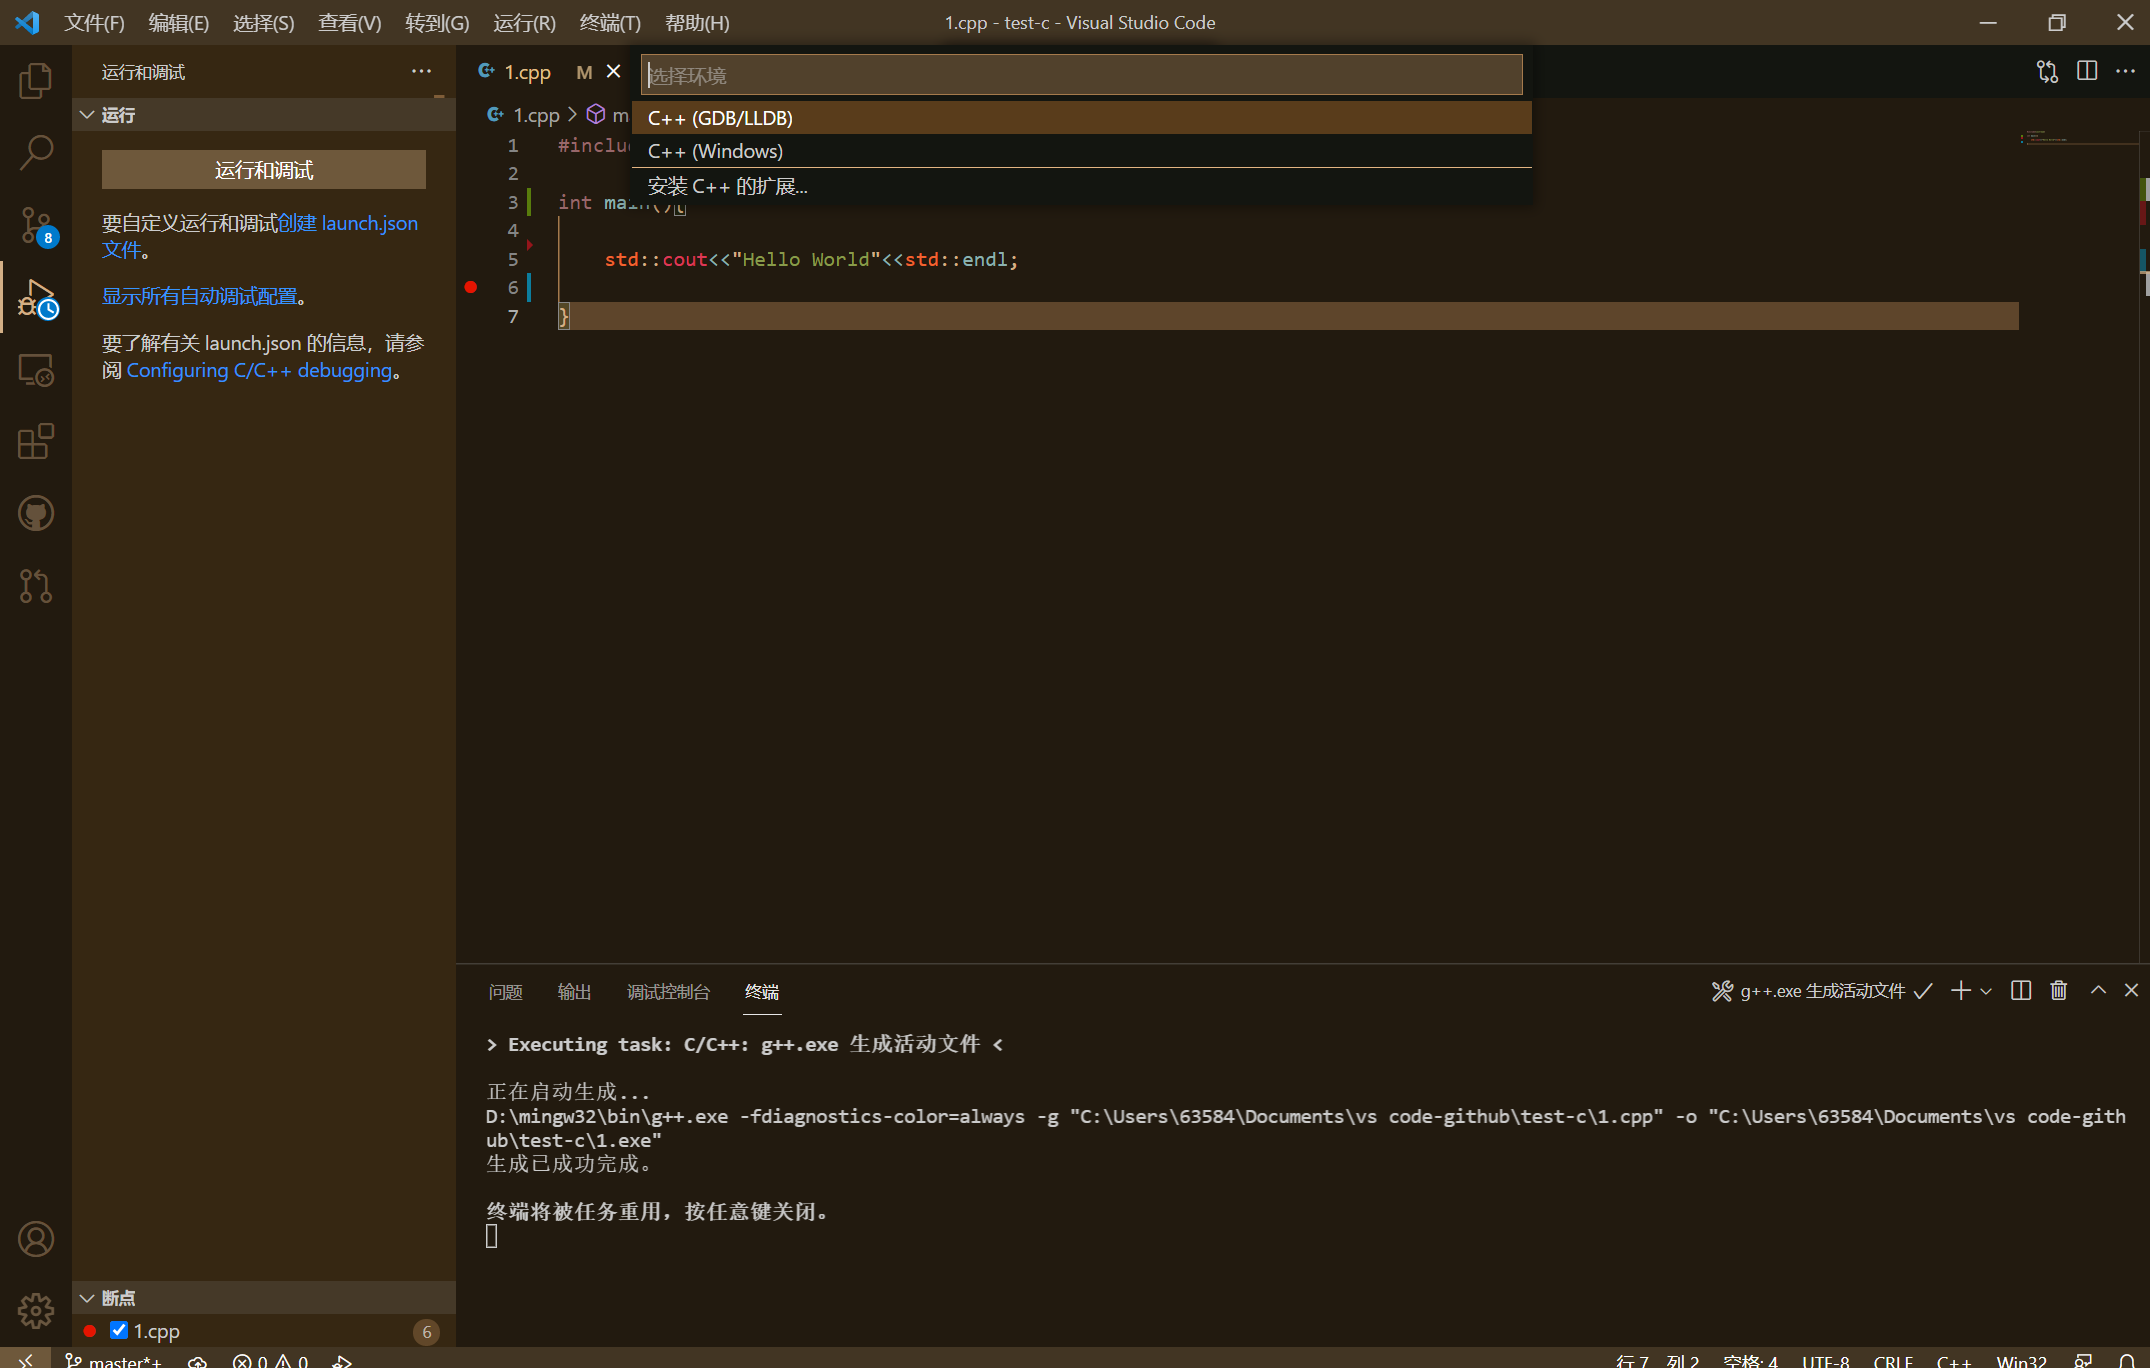Viewport: 2150px width, 1368px height.
Task: Open the 终端(T) menu
Action: pyautogui.click(x=610, y=22)
